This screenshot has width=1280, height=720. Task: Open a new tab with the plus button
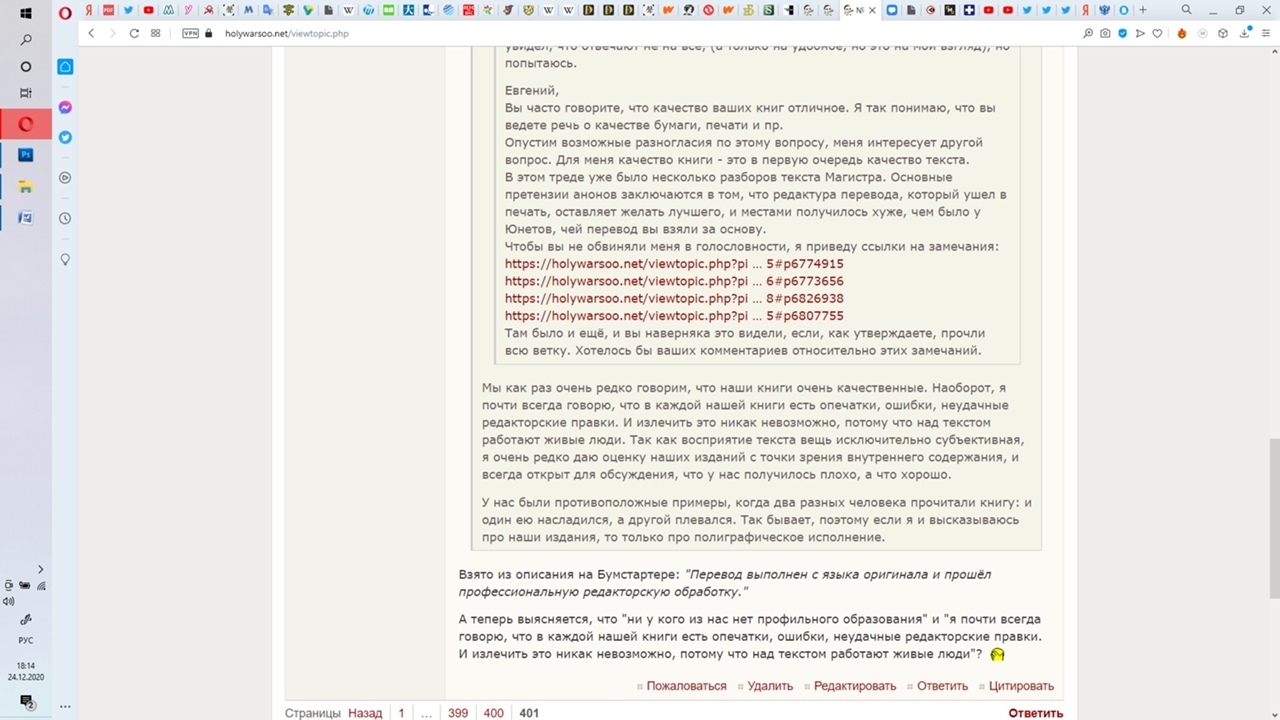1142,10
